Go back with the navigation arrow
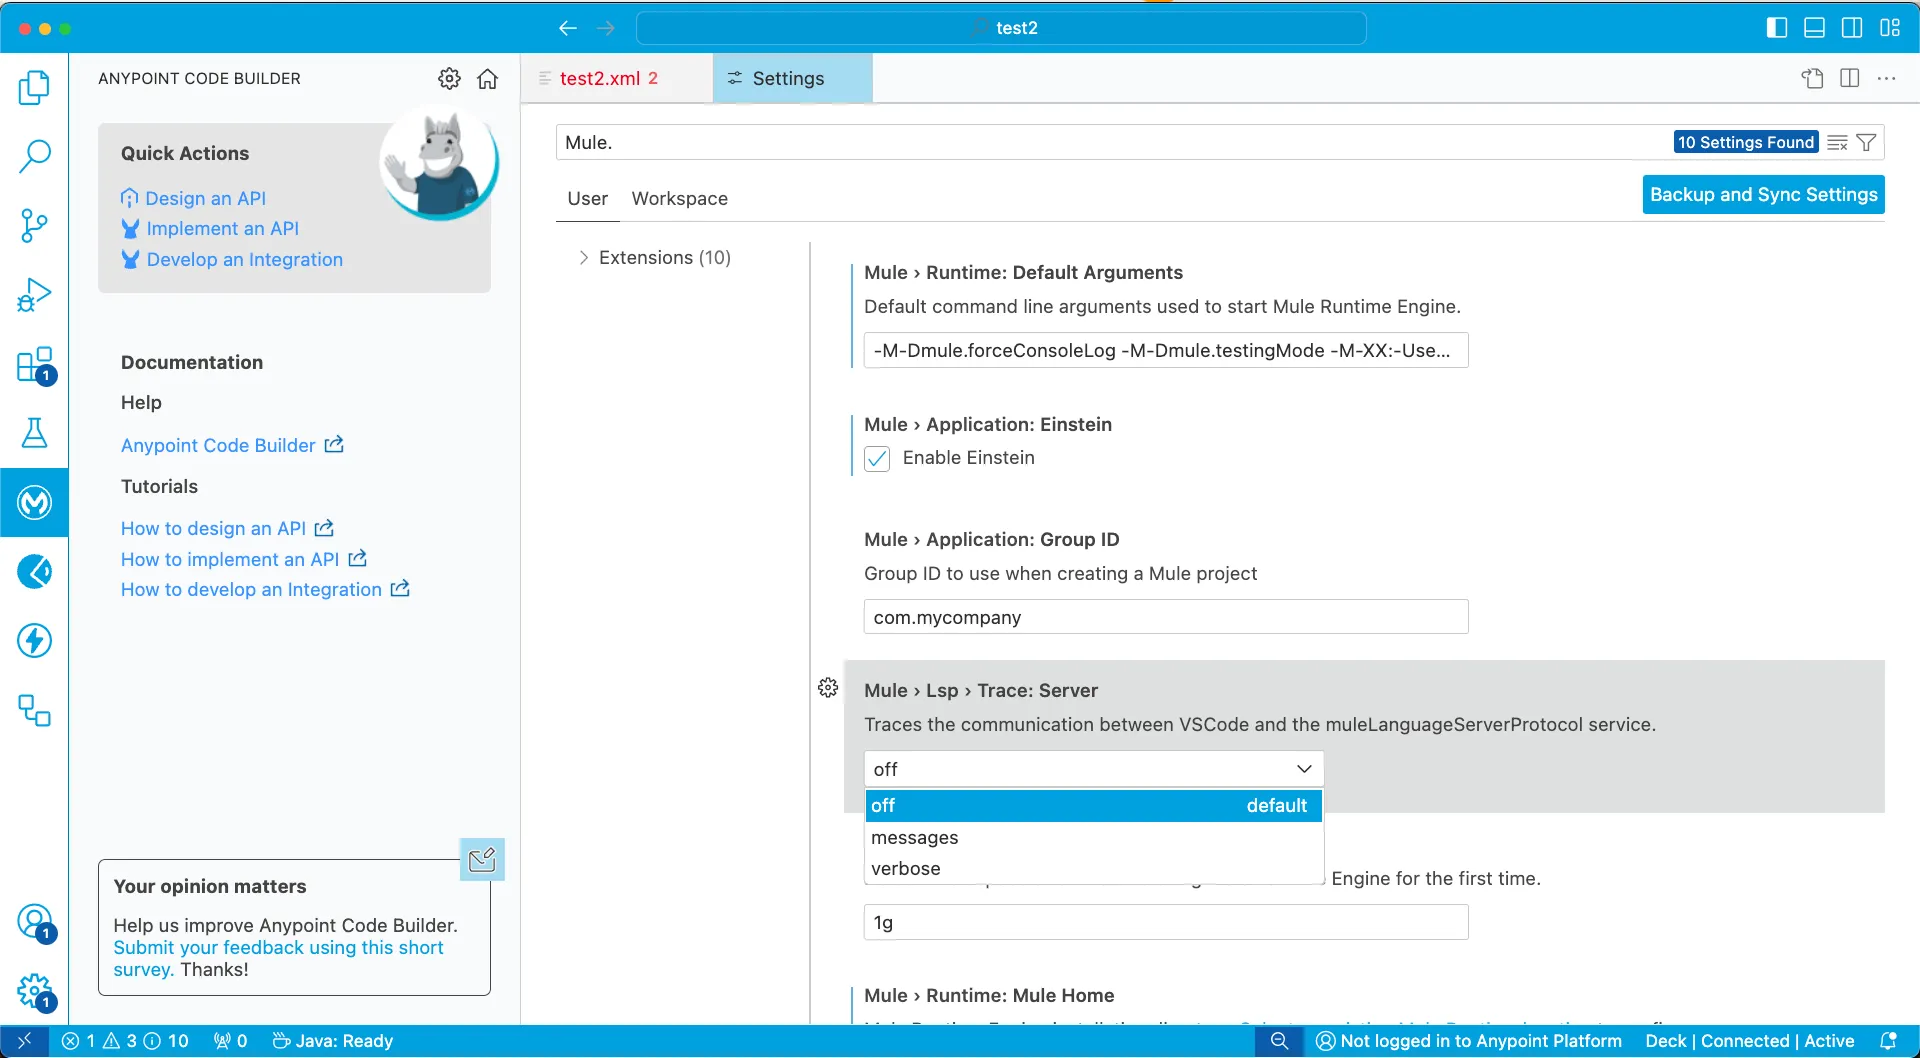This screenshot has height=1058, width=1920. click(x=567, y=28)
